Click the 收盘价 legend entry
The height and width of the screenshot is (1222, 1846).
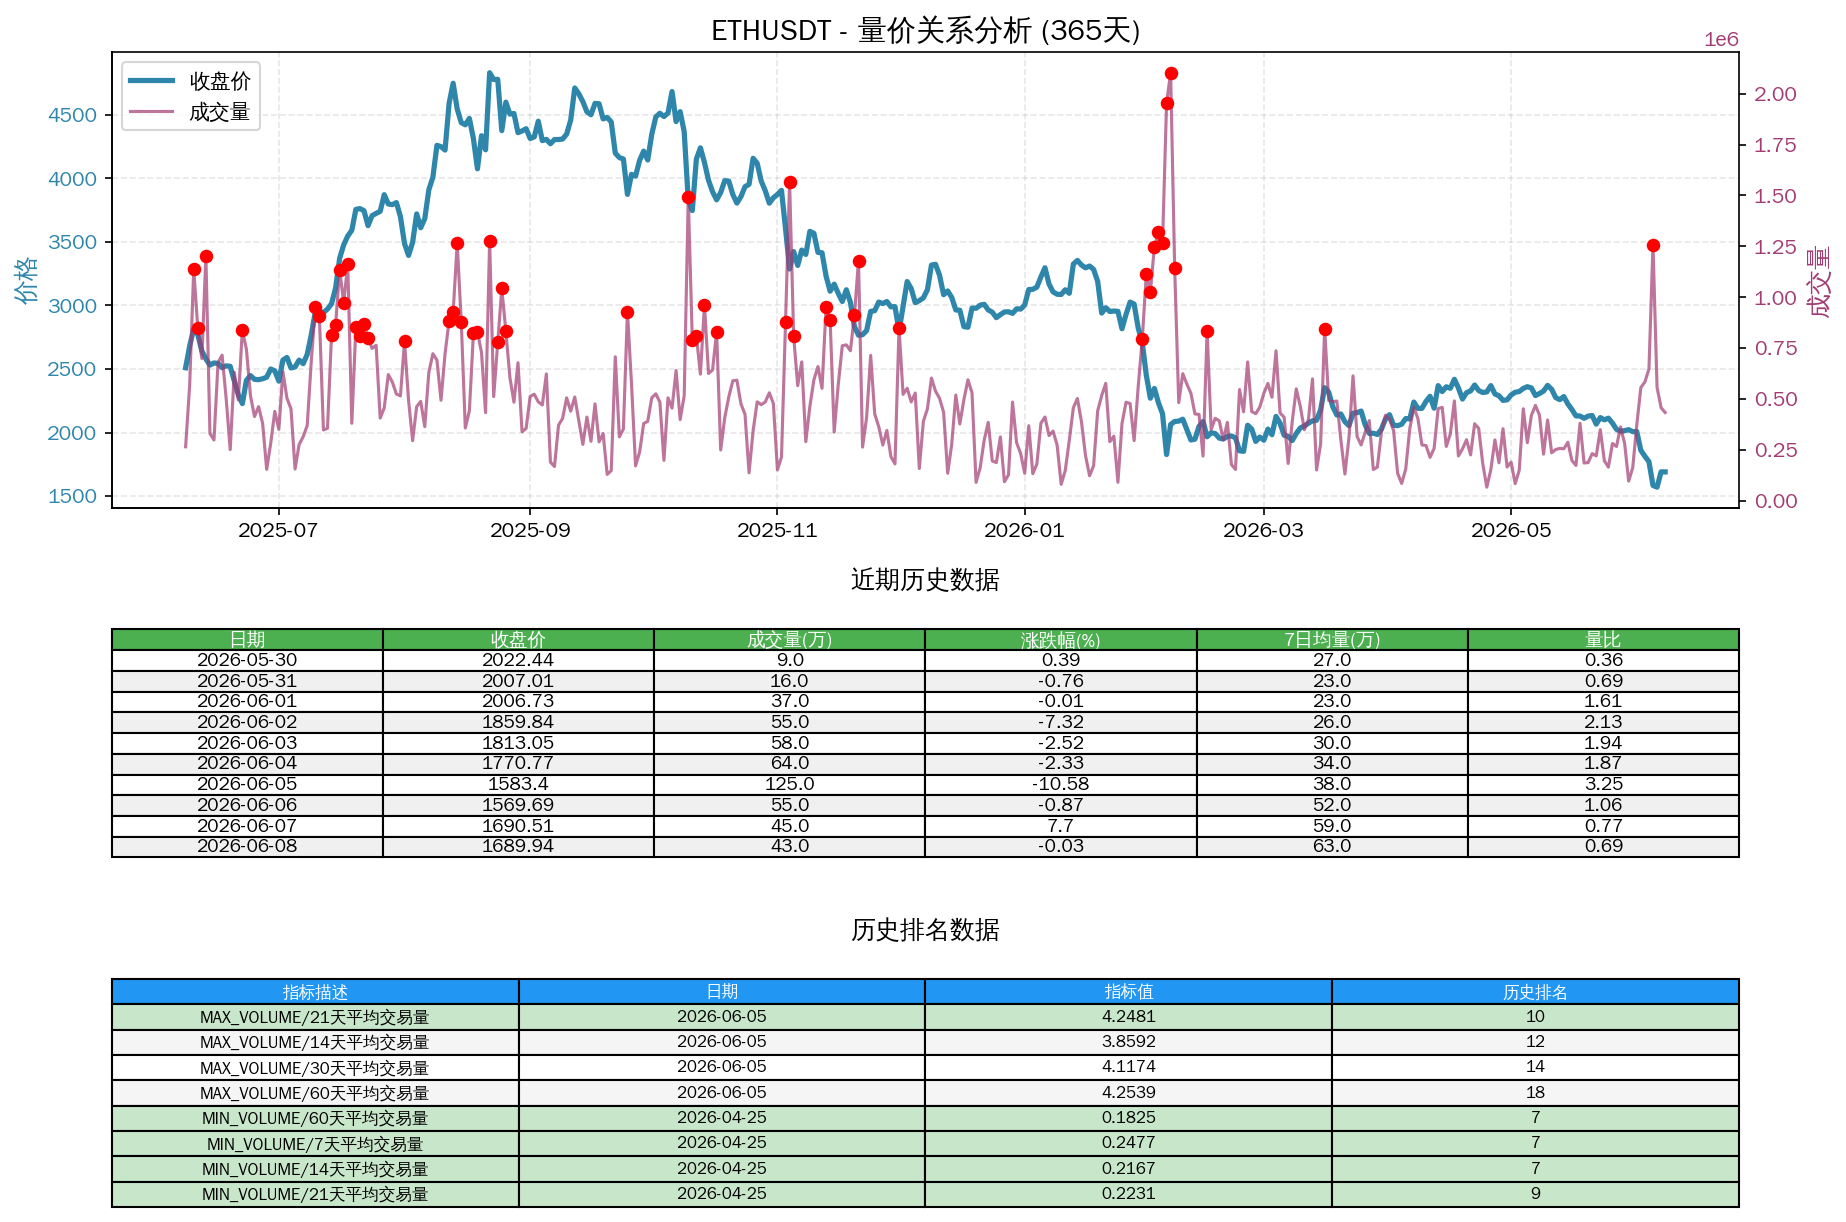pyautogui.click(x=190, y=81)
